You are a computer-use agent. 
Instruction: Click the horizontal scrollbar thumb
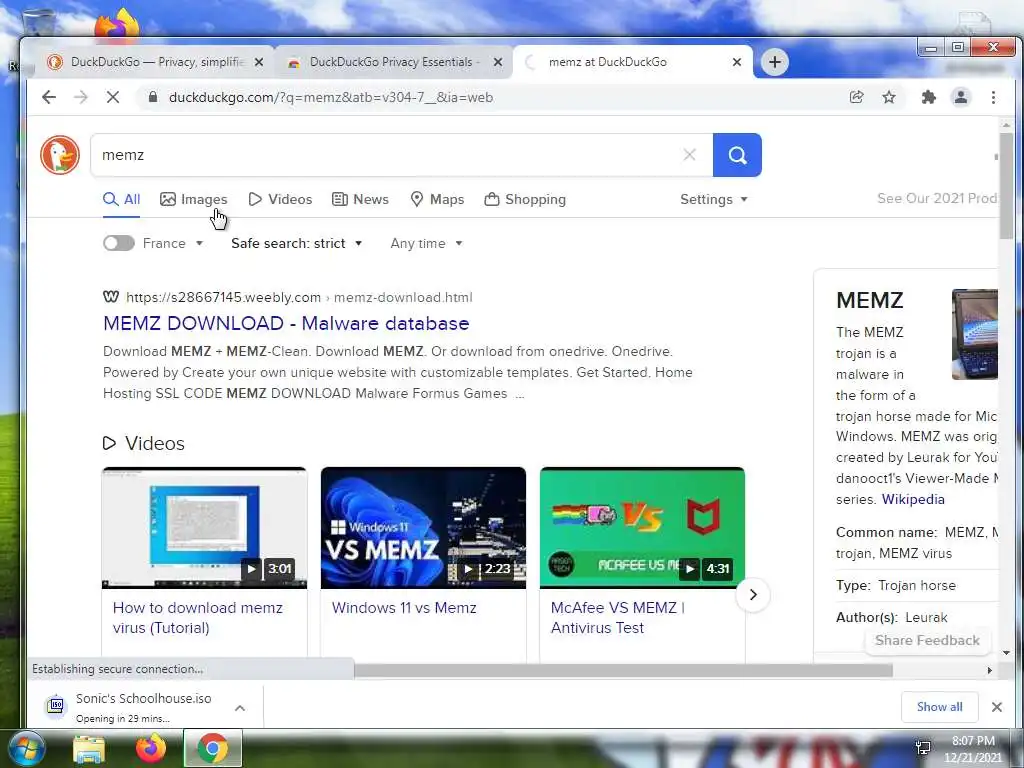624,670
